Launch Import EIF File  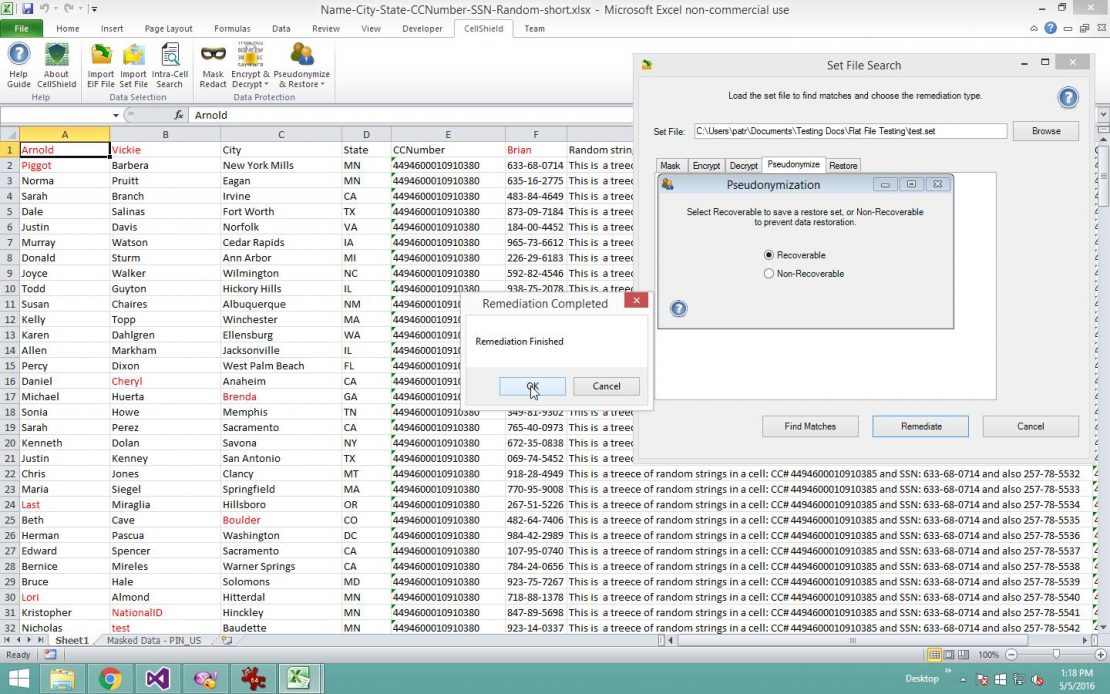click(x=101, y=65)
